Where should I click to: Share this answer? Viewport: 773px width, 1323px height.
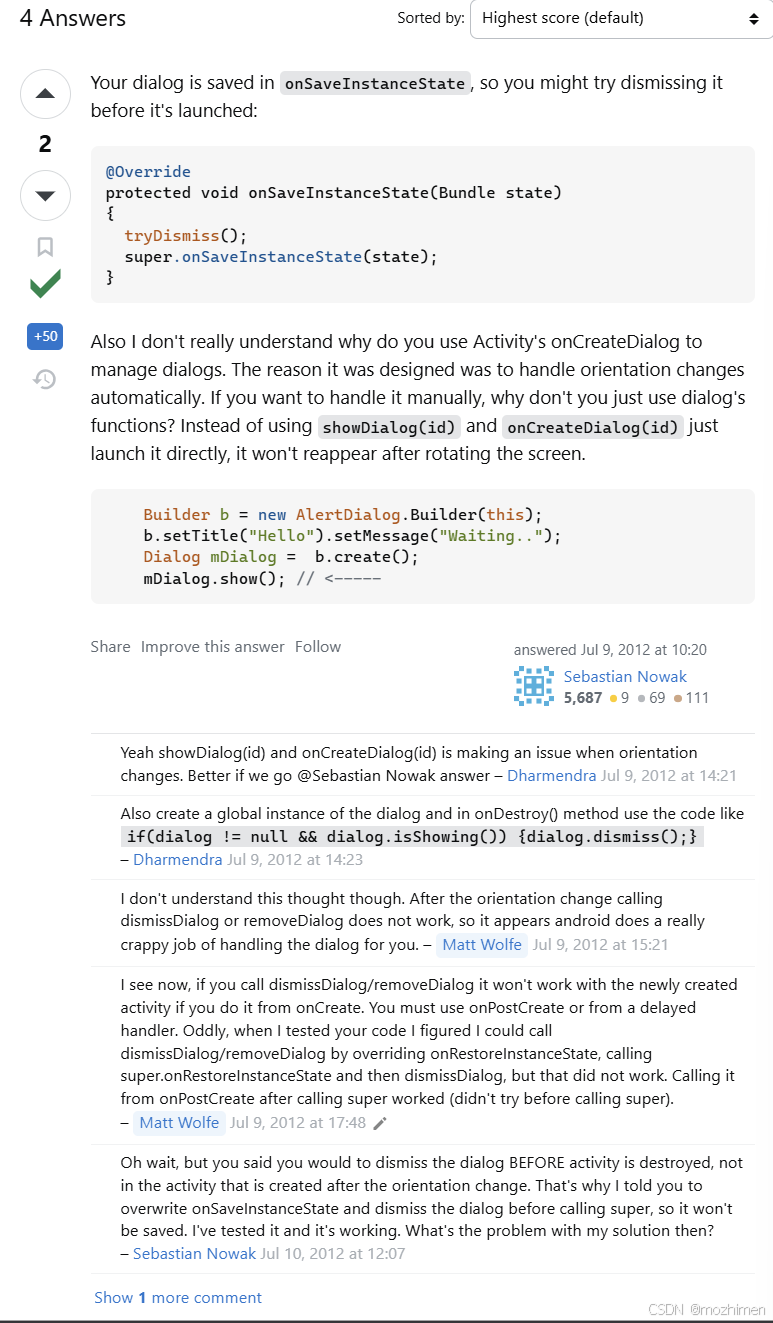[110, 646]
